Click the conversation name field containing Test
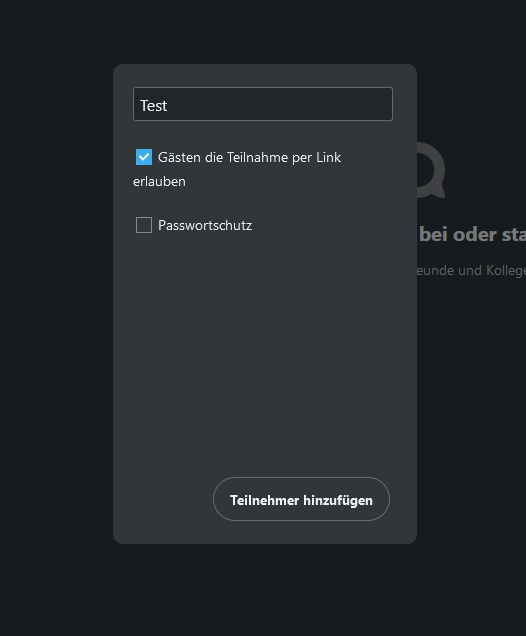The width and height of the screenshot is (526, 636). pos(263,104)
